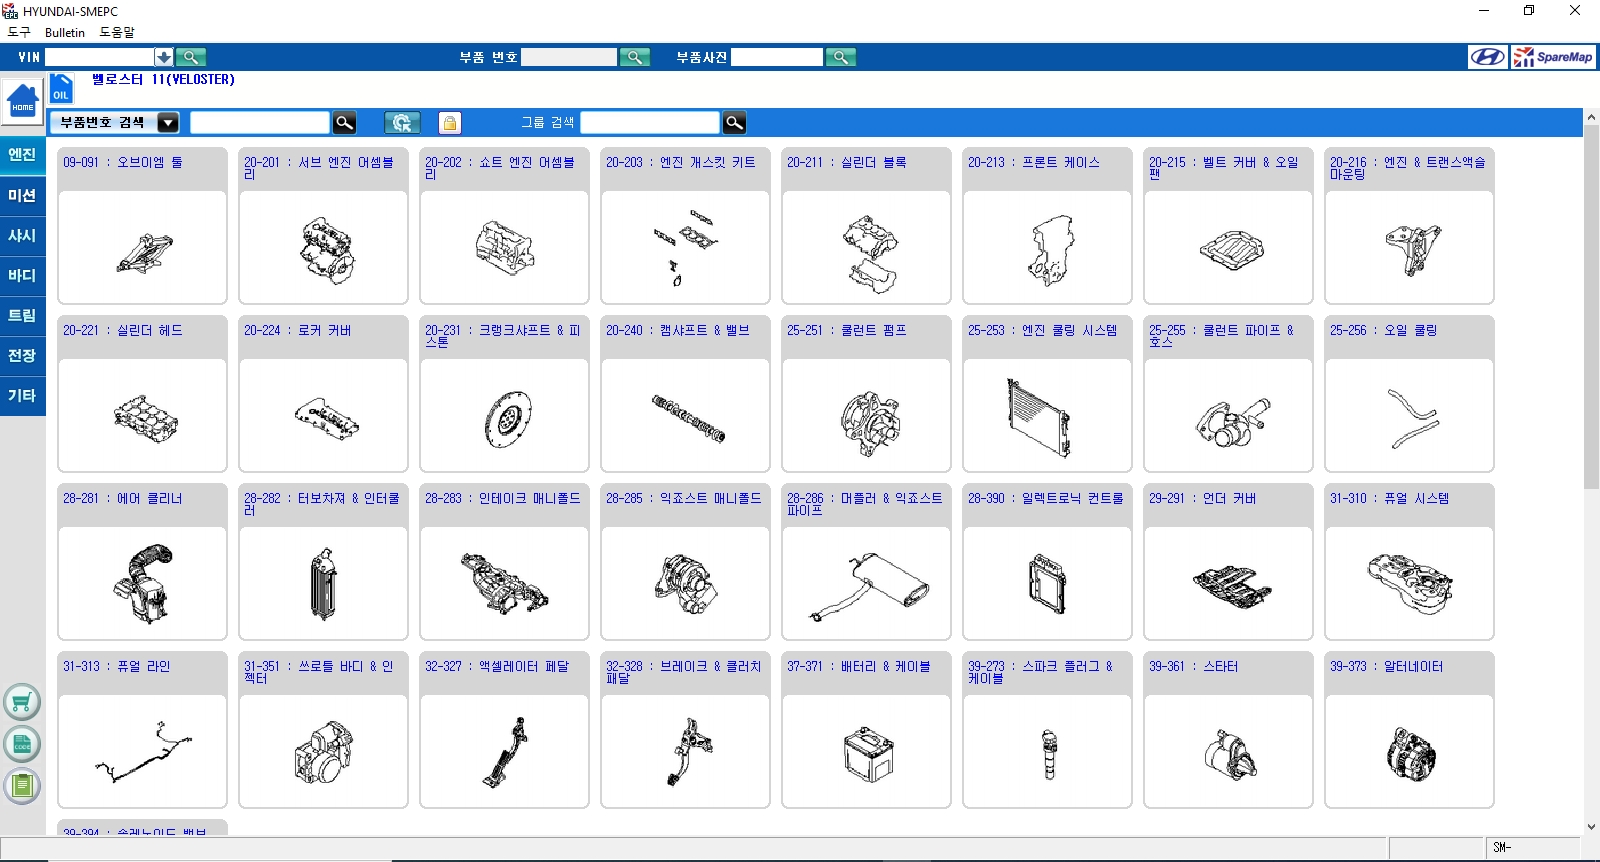Viewport: 1600px width, 862px height.
Task: Open group 20-215 벨트 커버 & 오일 팬
Action: click(1228, 226)
